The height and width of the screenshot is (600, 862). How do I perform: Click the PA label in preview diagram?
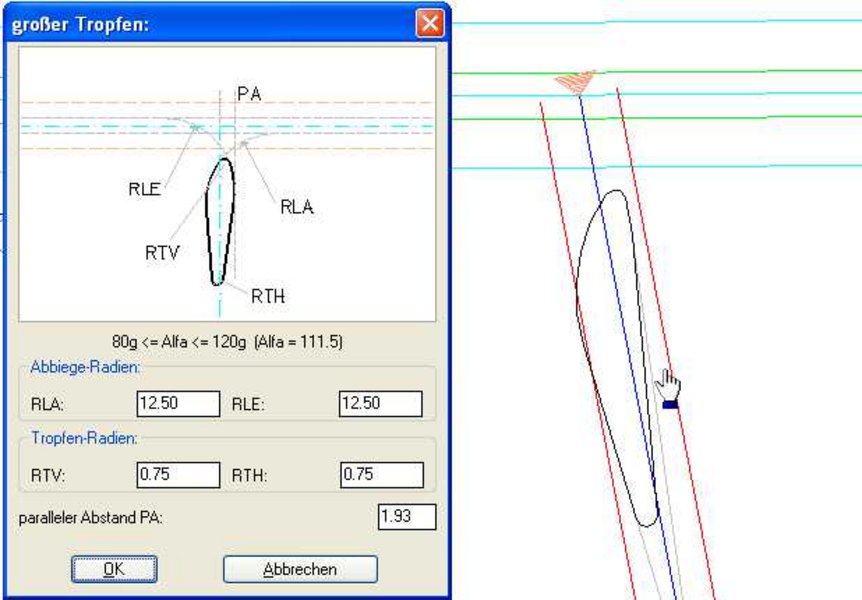(x=249, y=94)
